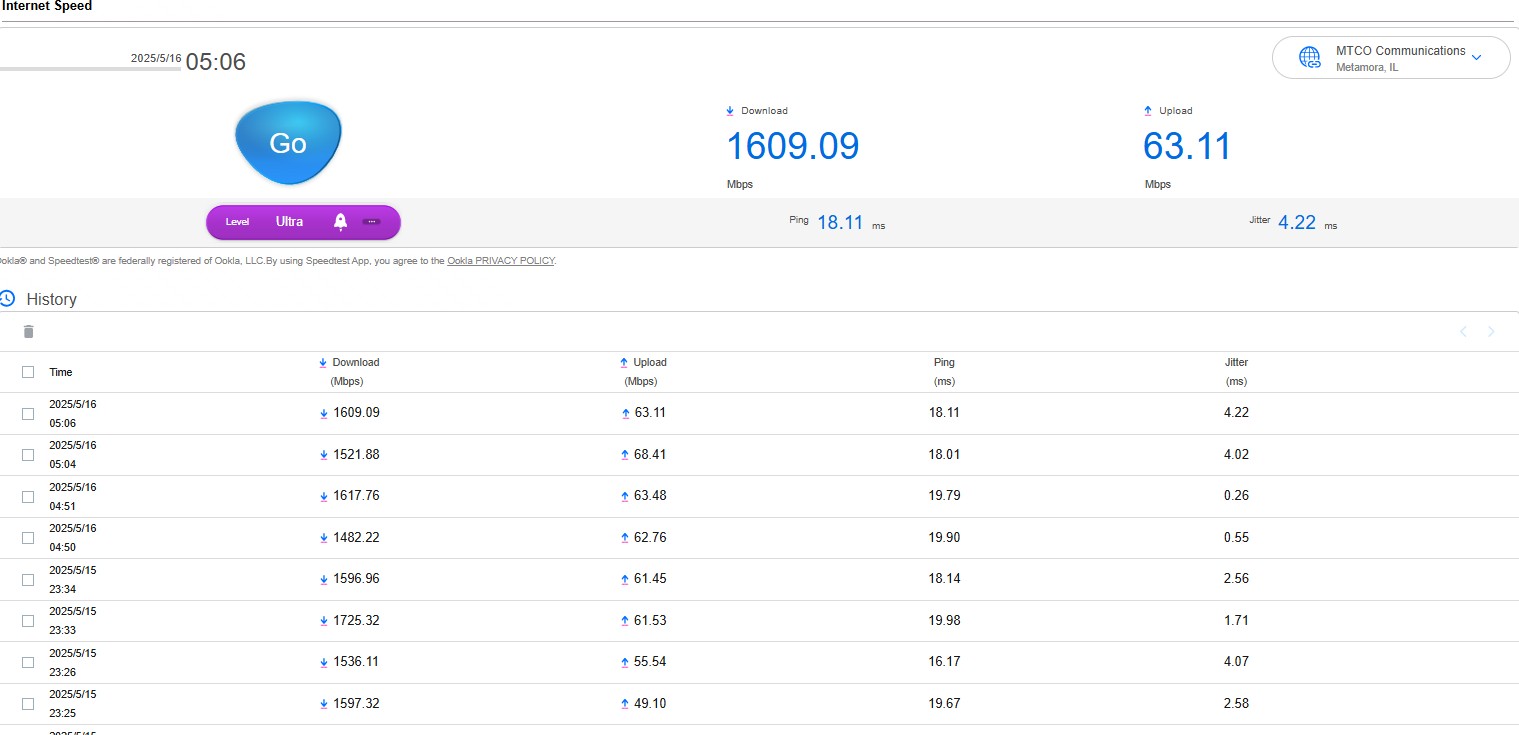Click the upload arrow icon above 63.11

click(x=1148, y=111)
